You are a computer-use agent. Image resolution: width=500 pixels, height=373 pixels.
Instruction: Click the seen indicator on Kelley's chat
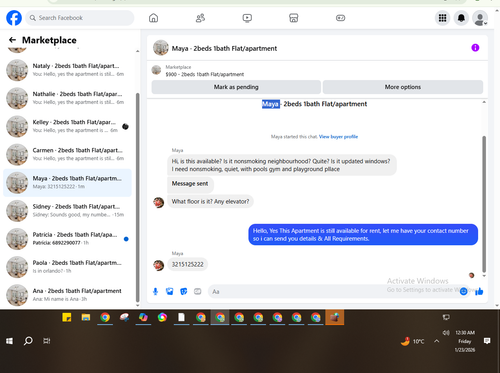point(125,127)
